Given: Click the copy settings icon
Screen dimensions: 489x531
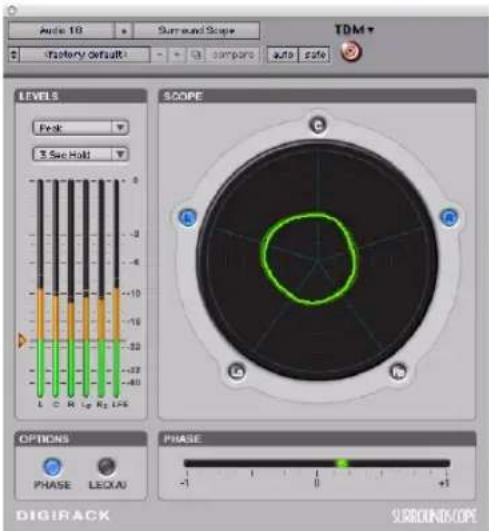Looking at the screenshot, I should pos(196,55).
